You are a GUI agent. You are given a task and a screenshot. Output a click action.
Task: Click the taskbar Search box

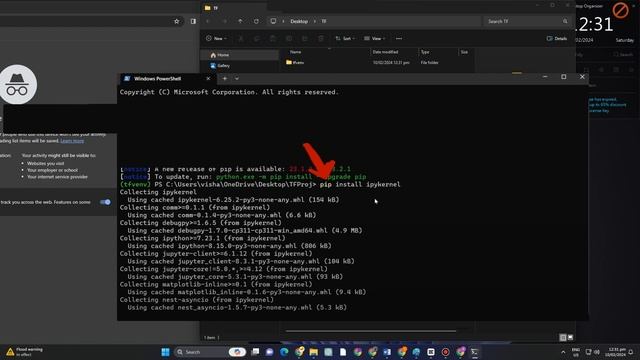click(x=211, y=352)
